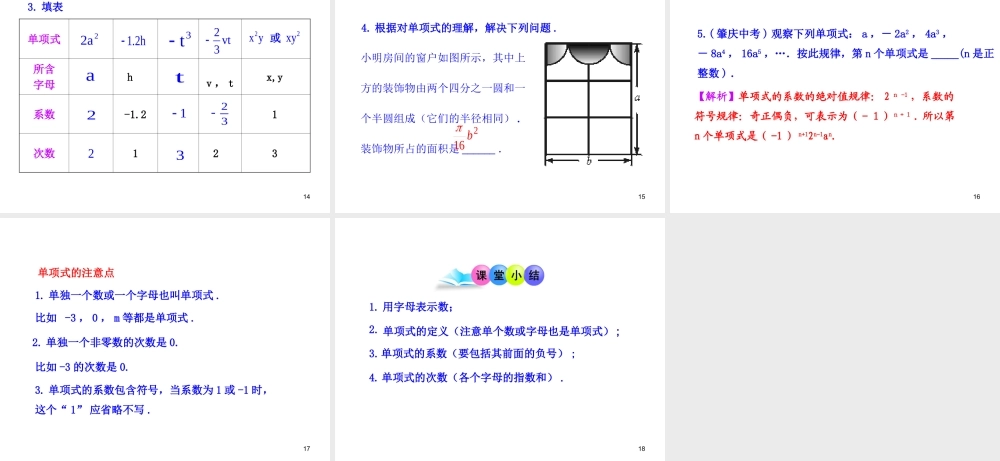Click the 所含字母 row label
This screenshot has height=461, width=1000.
pyautogui.click(x=44, y=77)
